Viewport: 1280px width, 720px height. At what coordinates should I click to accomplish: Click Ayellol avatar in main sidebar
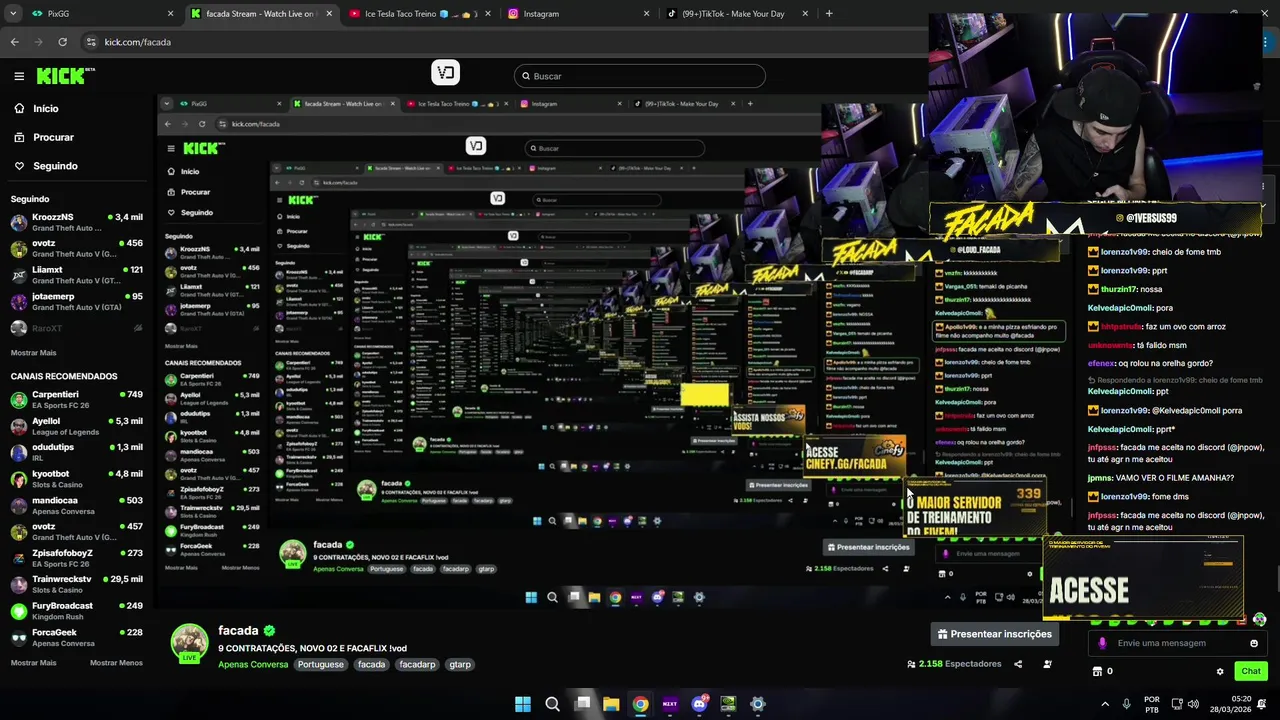click(x=19, y=426)
